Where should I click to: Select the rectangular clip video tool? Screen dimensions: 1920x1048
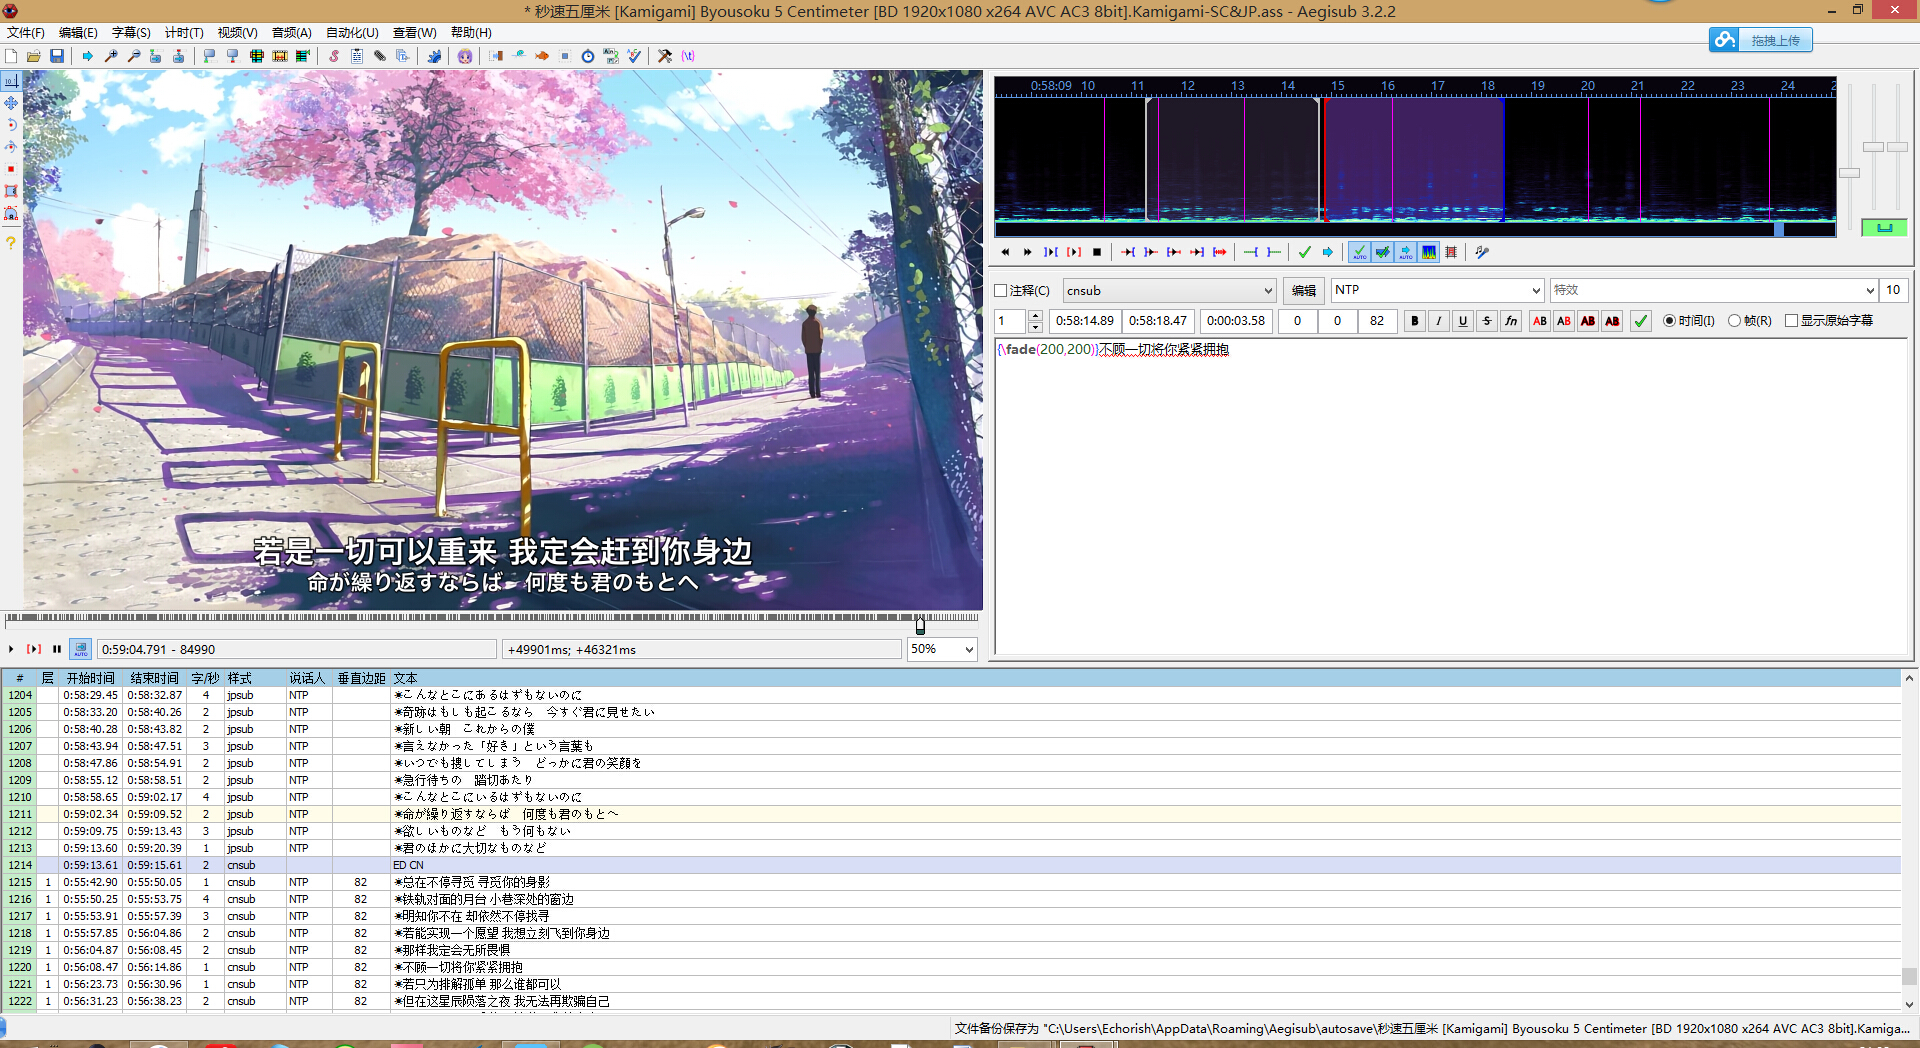point(11,191)
